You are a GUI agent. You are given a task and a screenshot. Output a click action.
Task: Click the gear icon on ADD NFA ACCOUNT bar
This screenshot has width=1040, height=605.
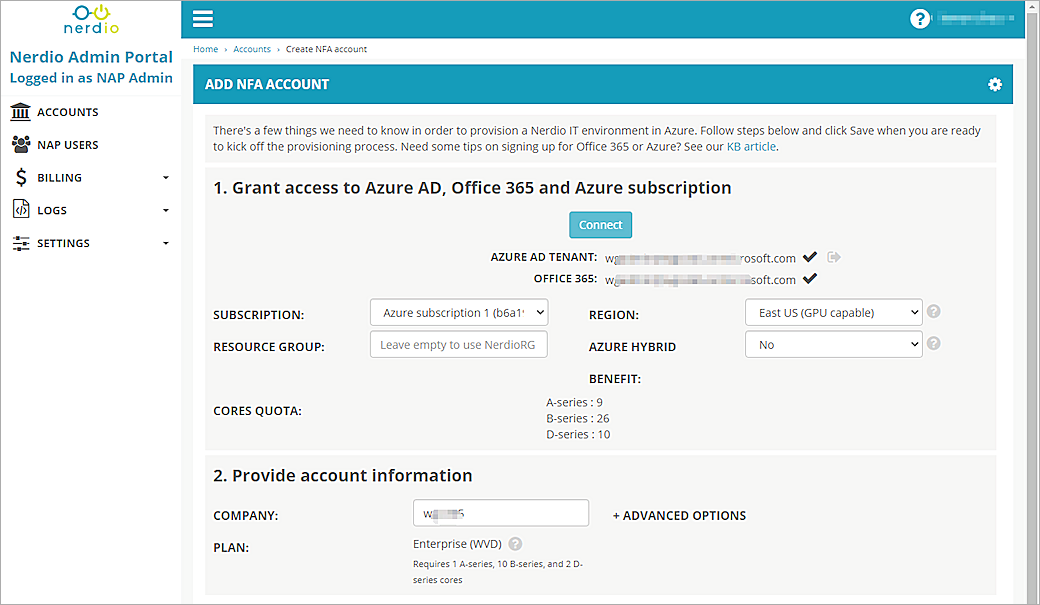pos(995,85)
